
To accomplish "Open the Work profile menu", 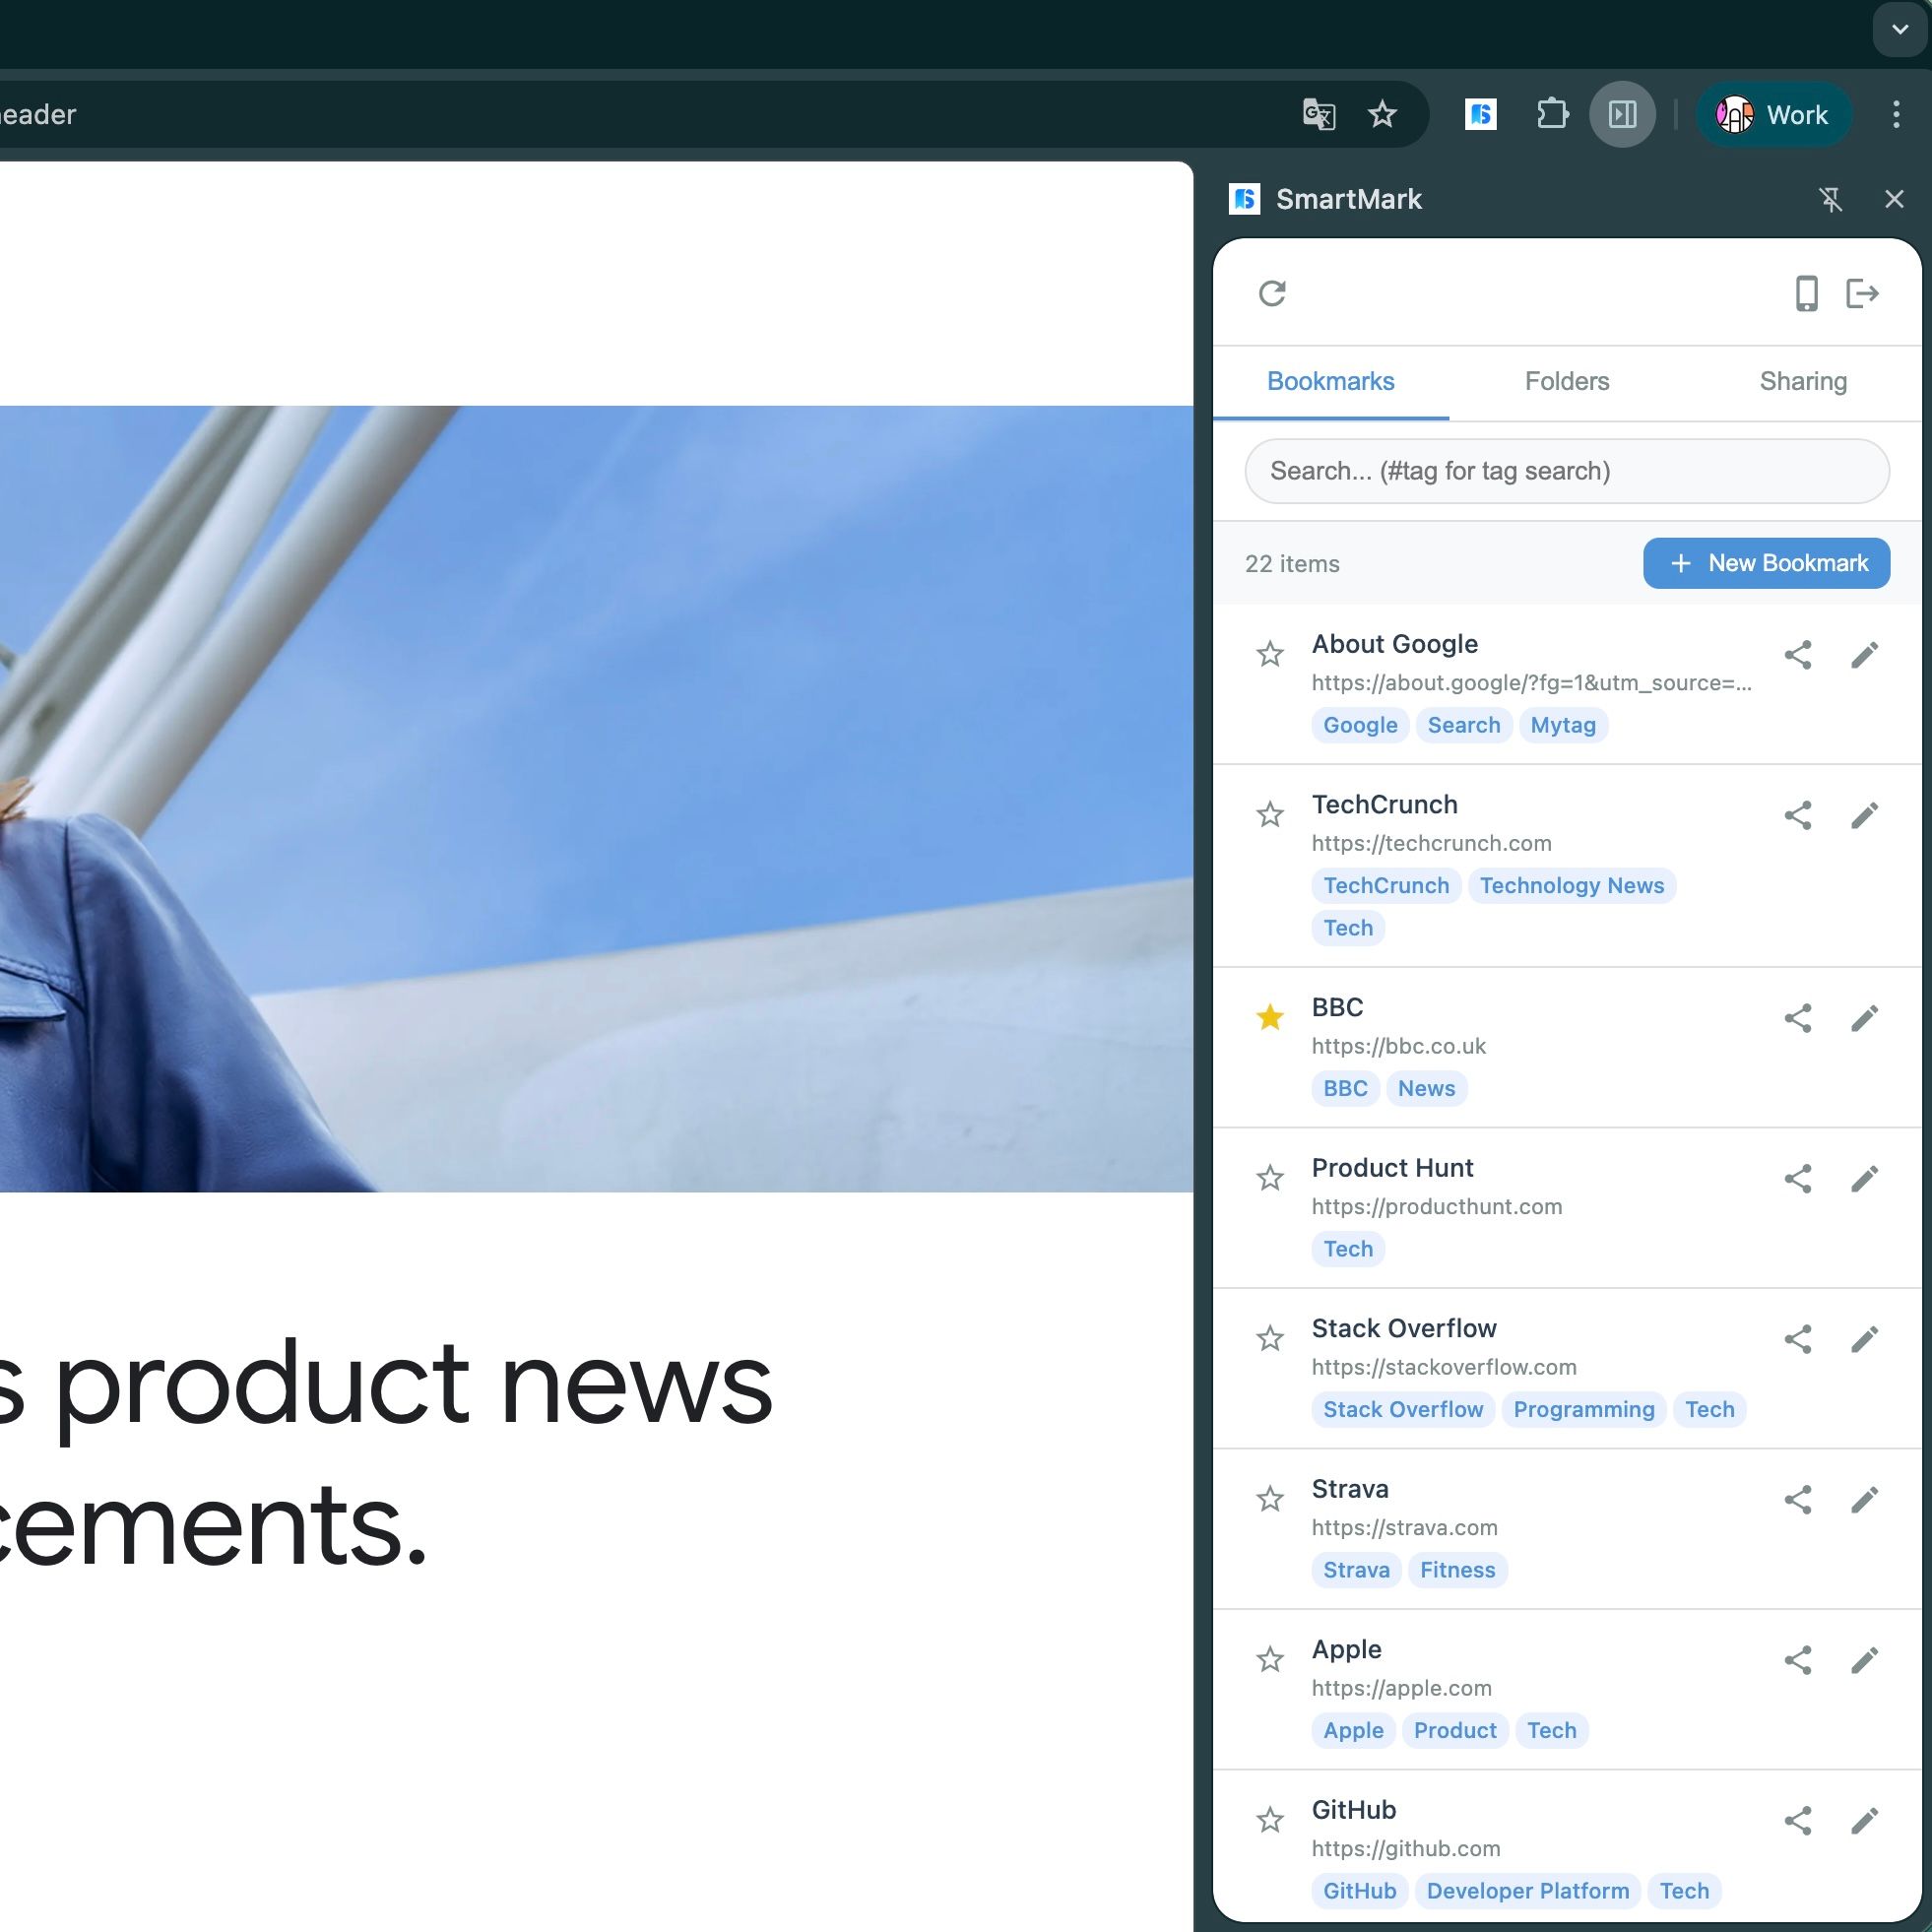I will tap(1773, 115).
